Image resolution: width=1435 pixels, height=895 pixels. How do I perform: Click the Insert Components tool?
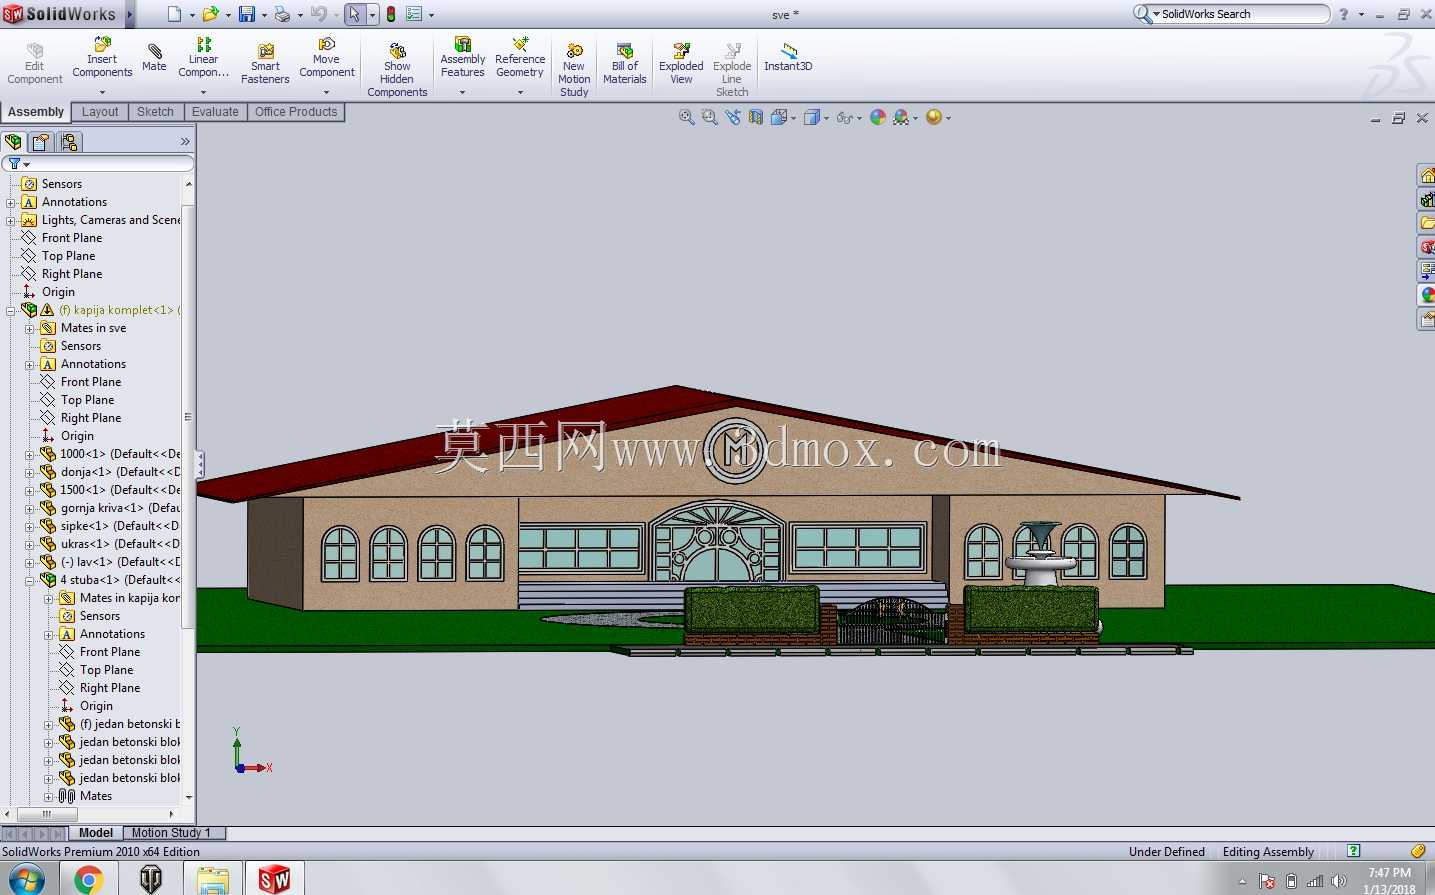tap(102, 58)
